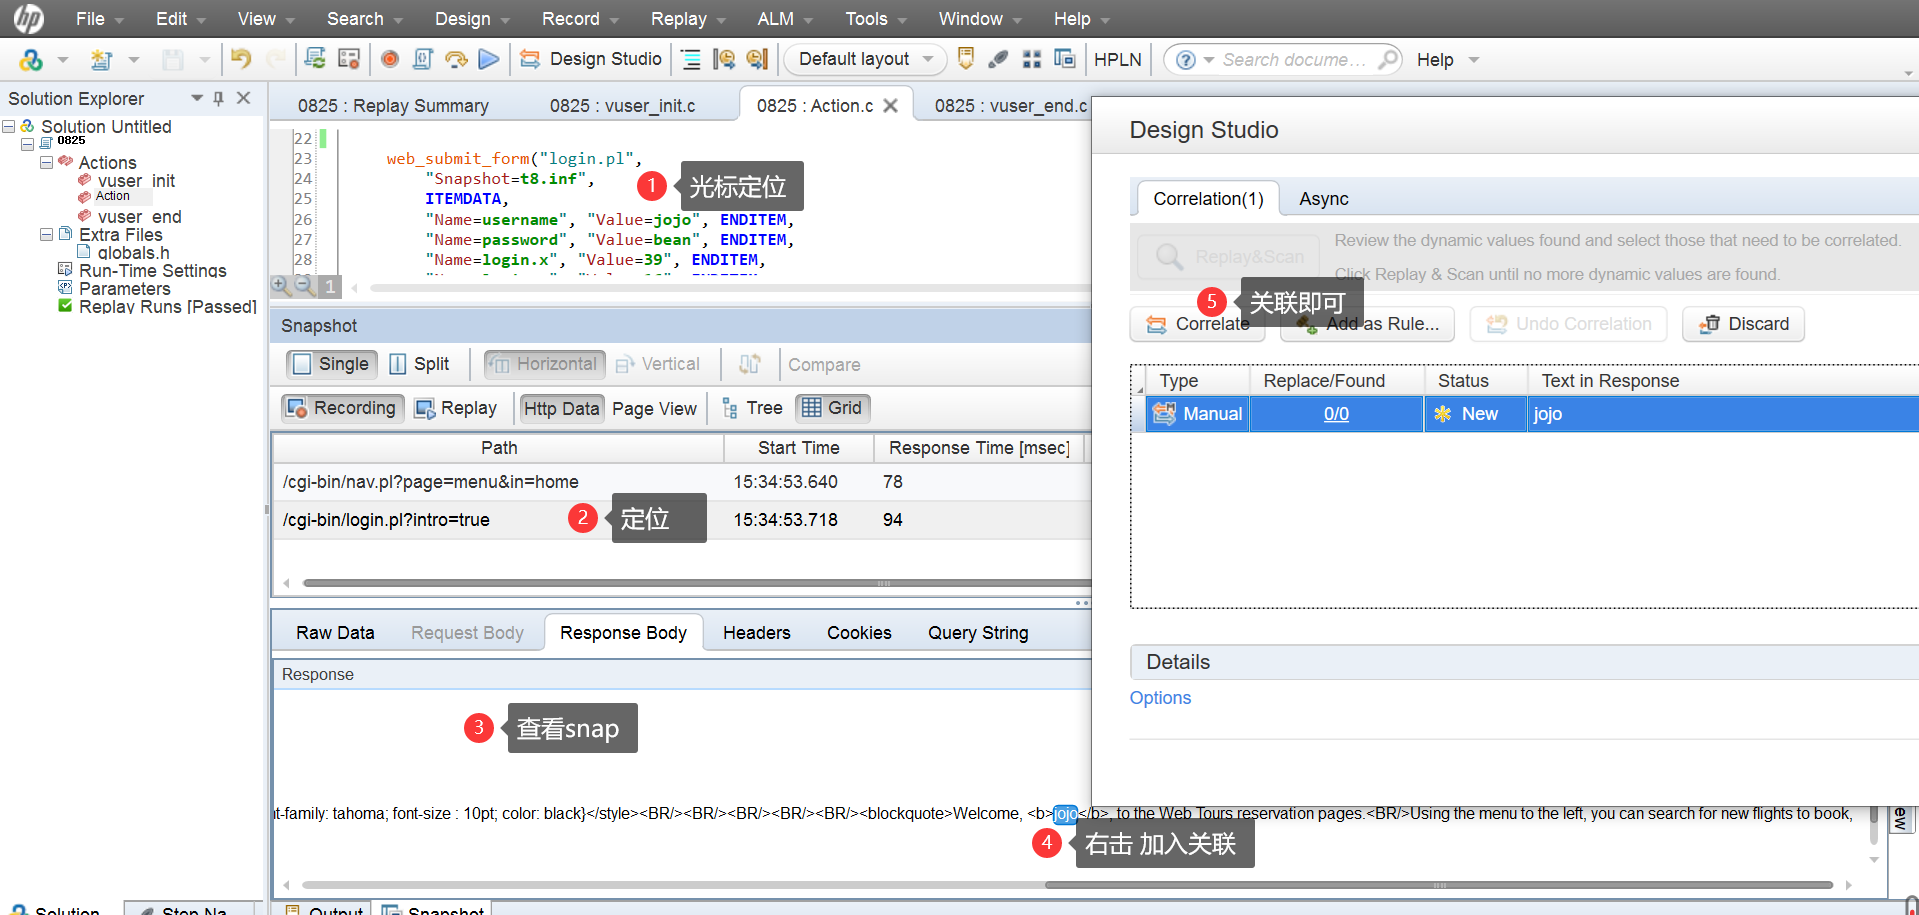Select Split snapshot view
The height and width of the screenshot is (915, 1919).
pyautogui.click(x=419, y=364)
